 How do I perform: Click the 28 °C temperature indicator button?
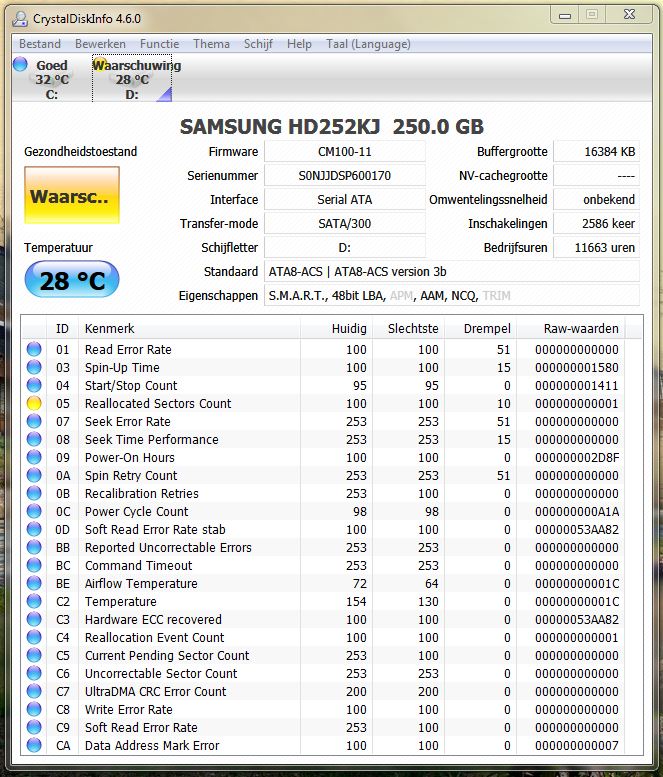pyautogui.click(x=72, y=280)
